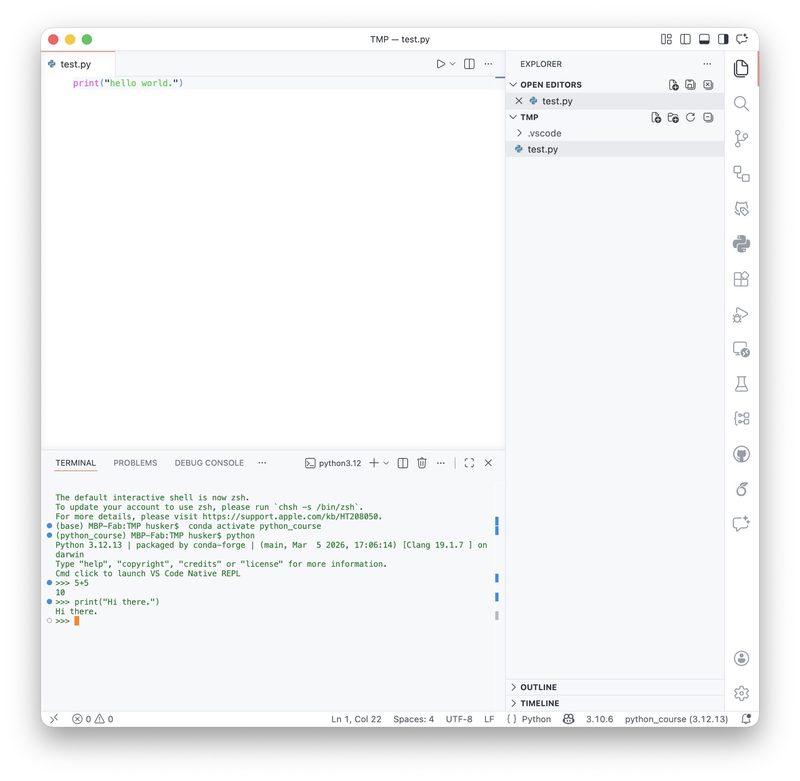Open notifications bell in status bar
This screenshot has width=800, height=781.
click(x=745, y=719)
